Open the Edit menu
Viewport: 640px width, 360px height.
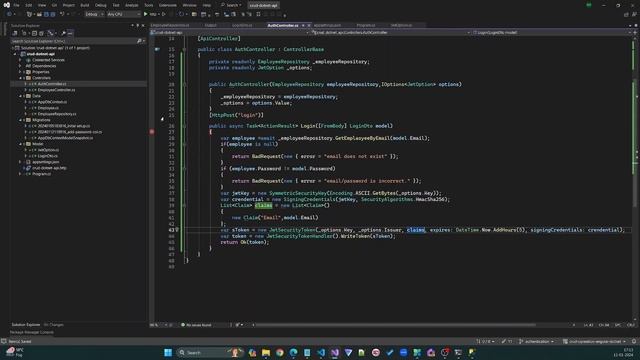[x=29, y=5]
